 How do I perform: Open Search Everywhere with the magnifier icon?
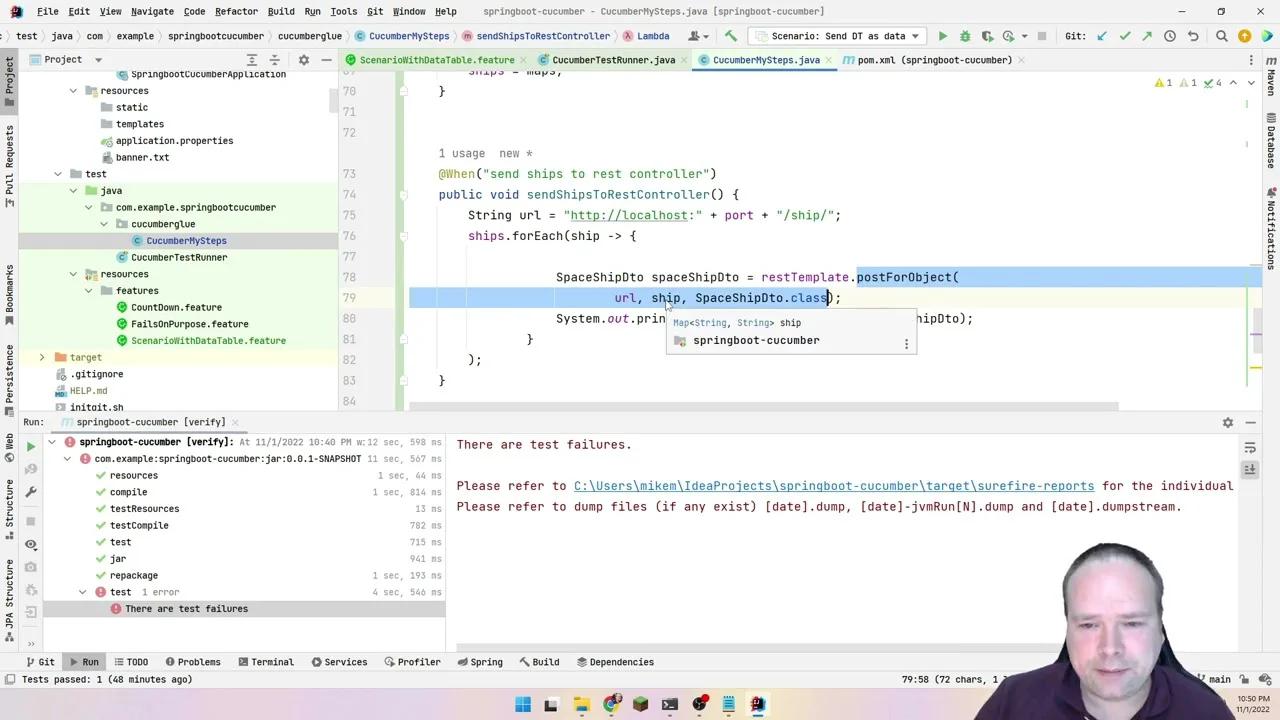[x=1221, y=36]
